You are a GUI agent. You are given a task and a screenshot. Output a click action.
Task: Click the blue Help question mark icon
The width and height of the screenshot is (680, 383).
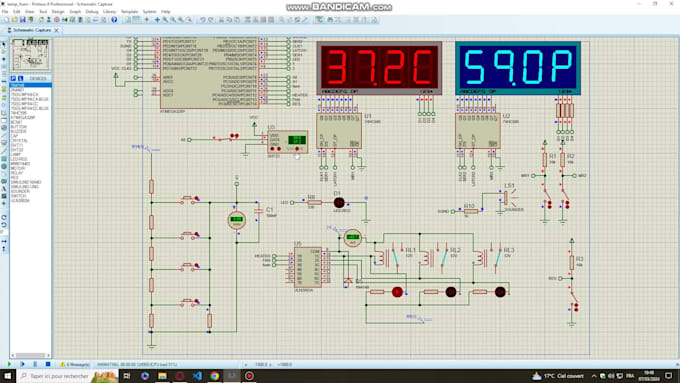(114, 20)
